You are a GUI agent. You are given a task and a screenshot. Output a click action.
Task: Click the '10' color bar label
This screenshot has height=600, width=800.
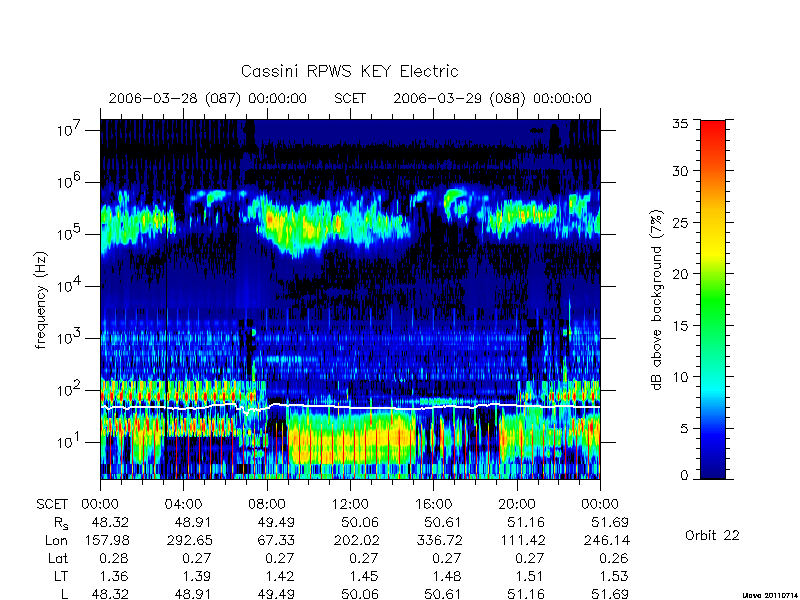click(680, 377)
